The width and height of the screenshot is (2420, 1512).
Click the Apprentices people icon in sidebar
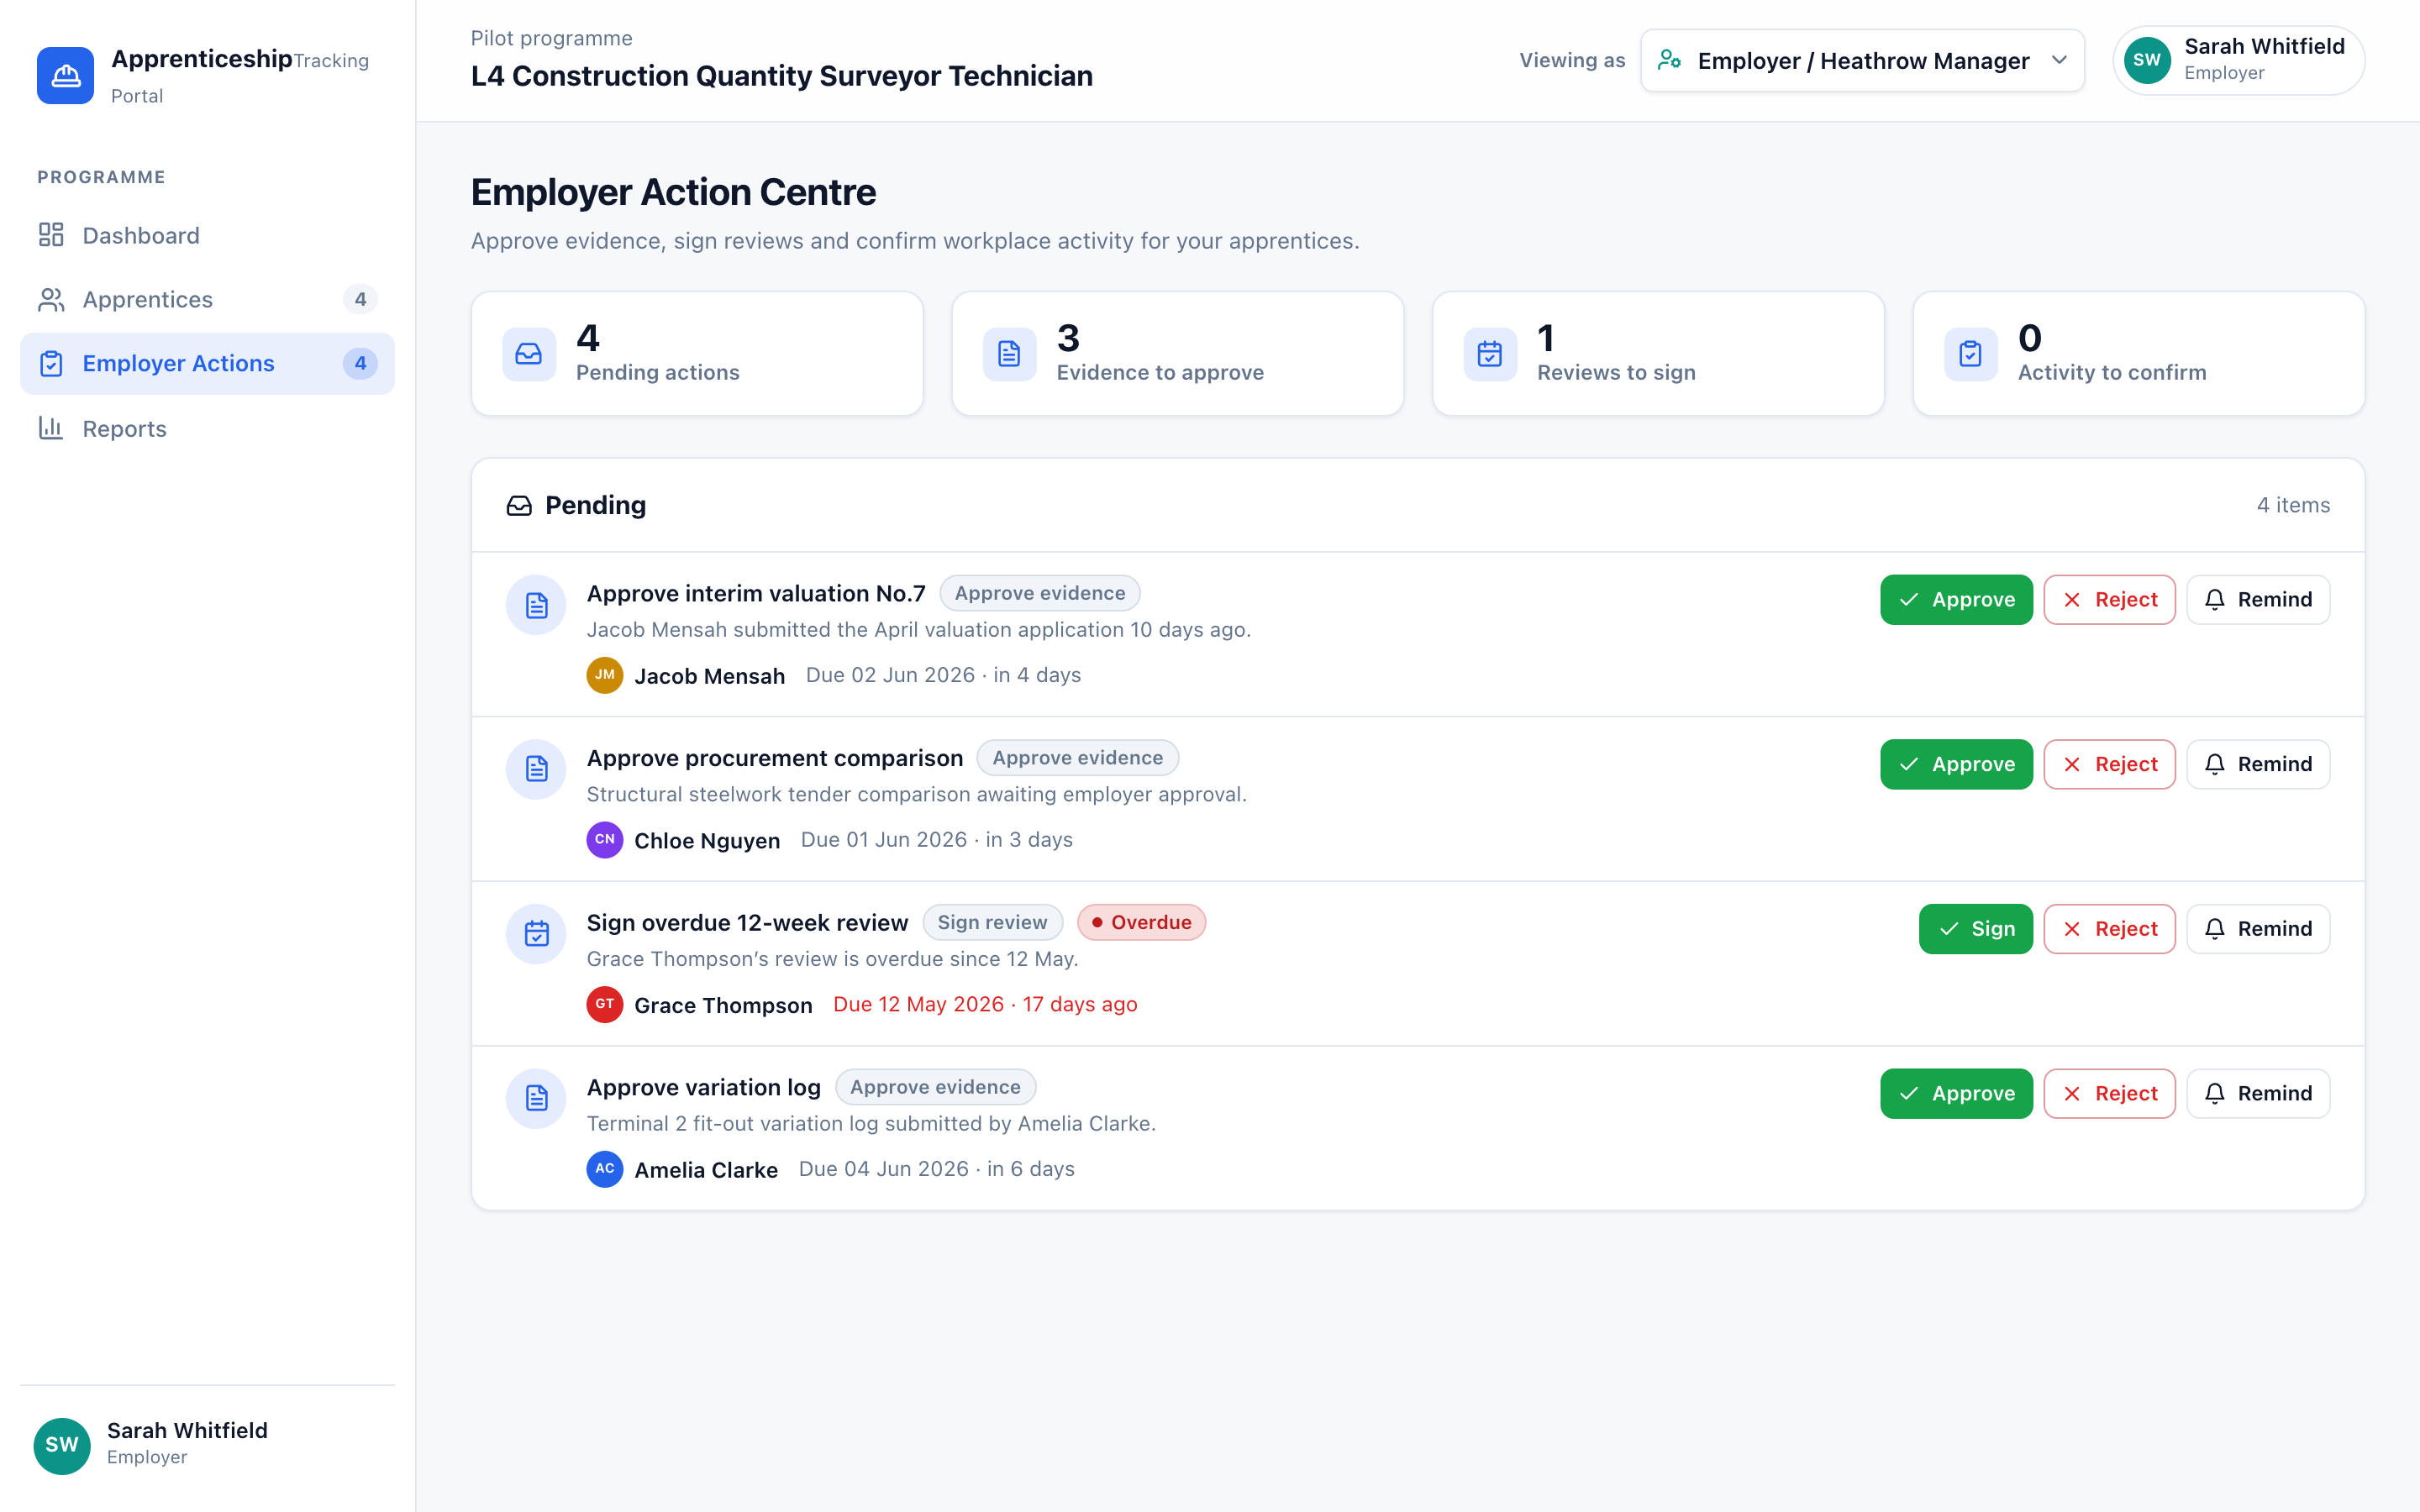click(x=51, y=299)
